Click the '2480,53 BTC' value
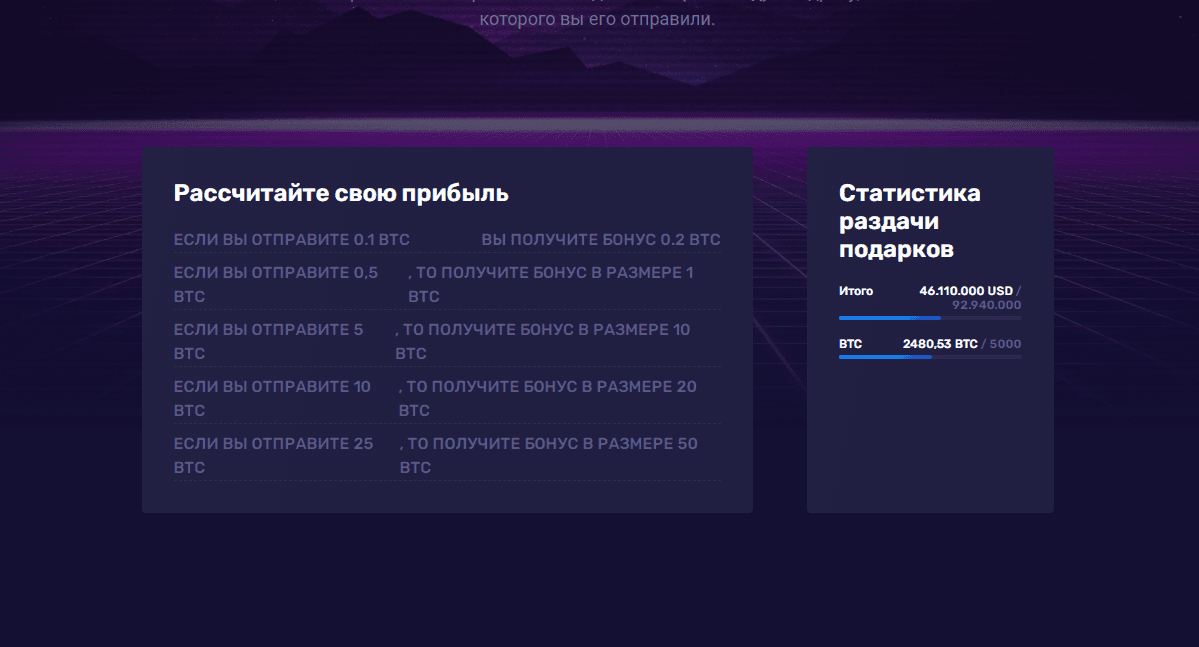This screenshot has width=1199, height=647. [939, 344]
